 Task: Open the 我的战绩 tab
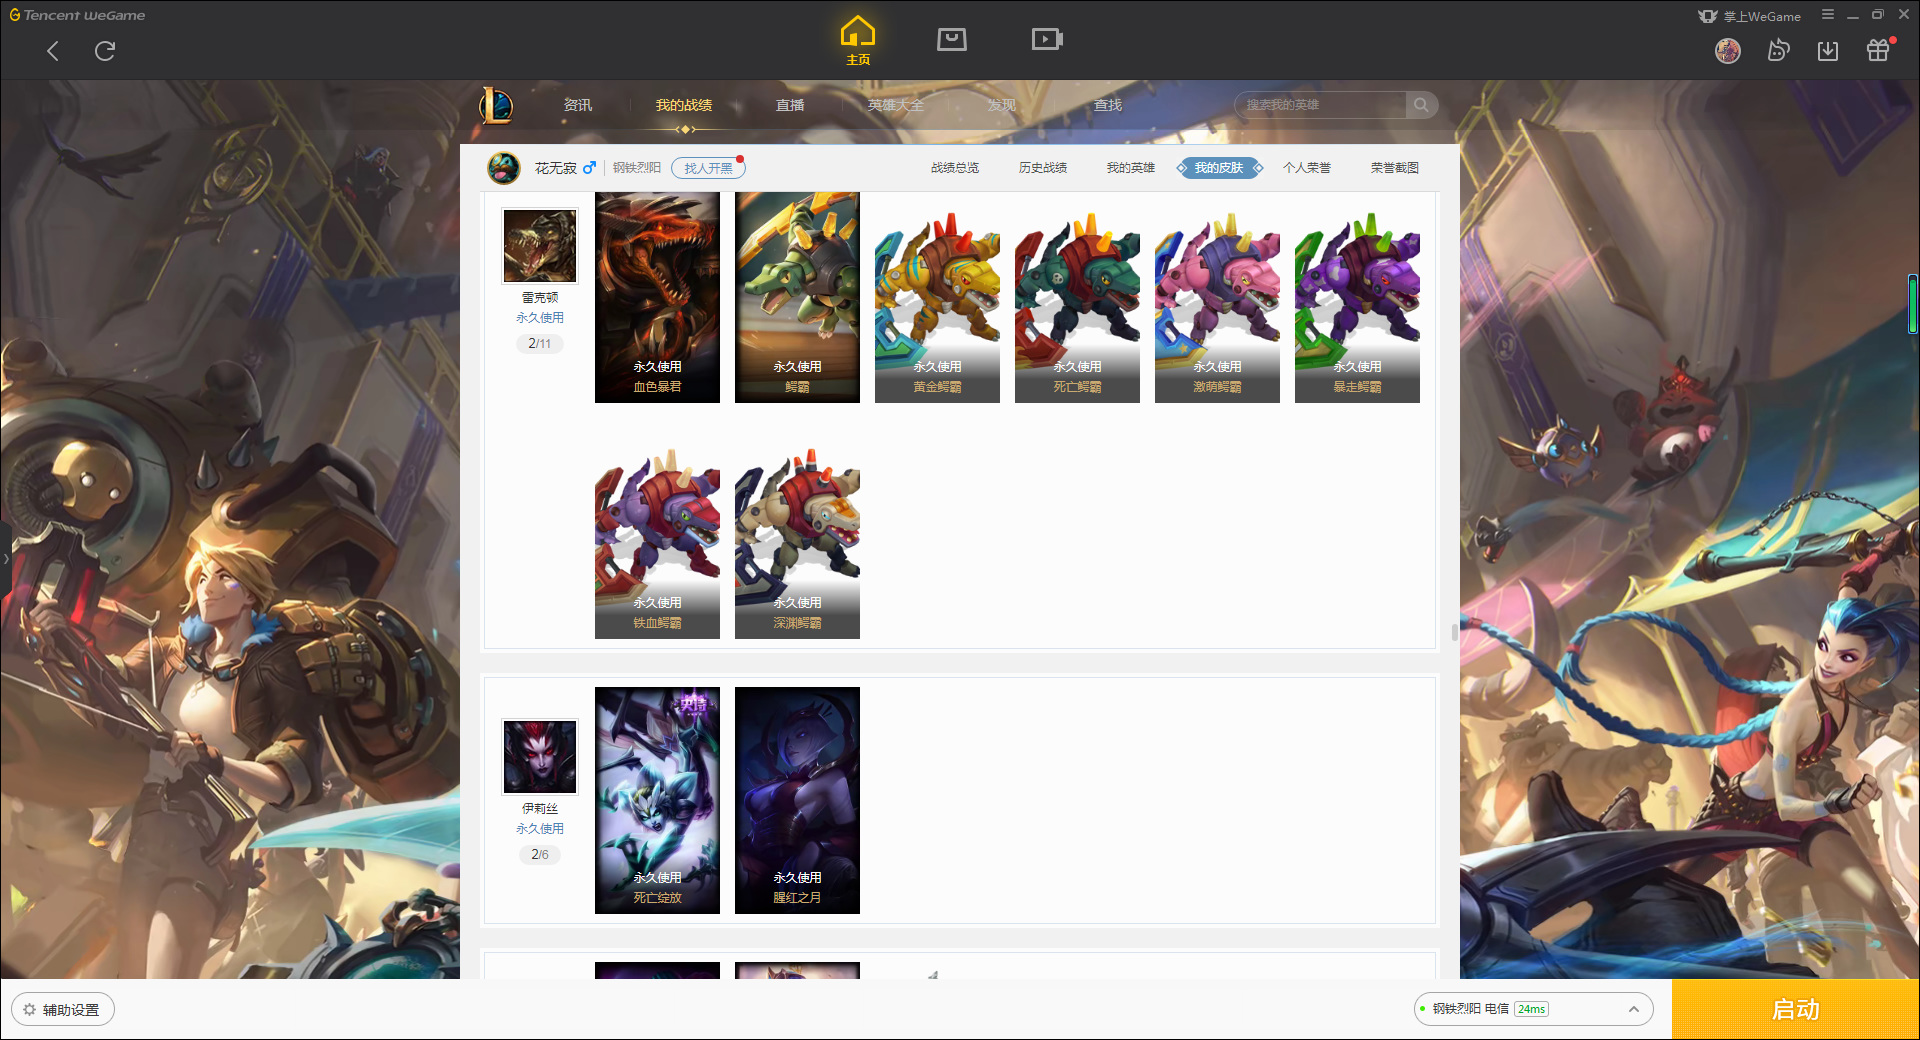pyautogui.click(x=684, y=105)
